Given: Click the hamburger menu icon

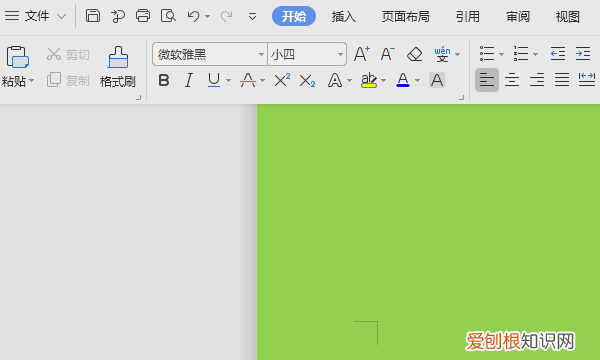Looking at the screenshot, I should [12, 16].
